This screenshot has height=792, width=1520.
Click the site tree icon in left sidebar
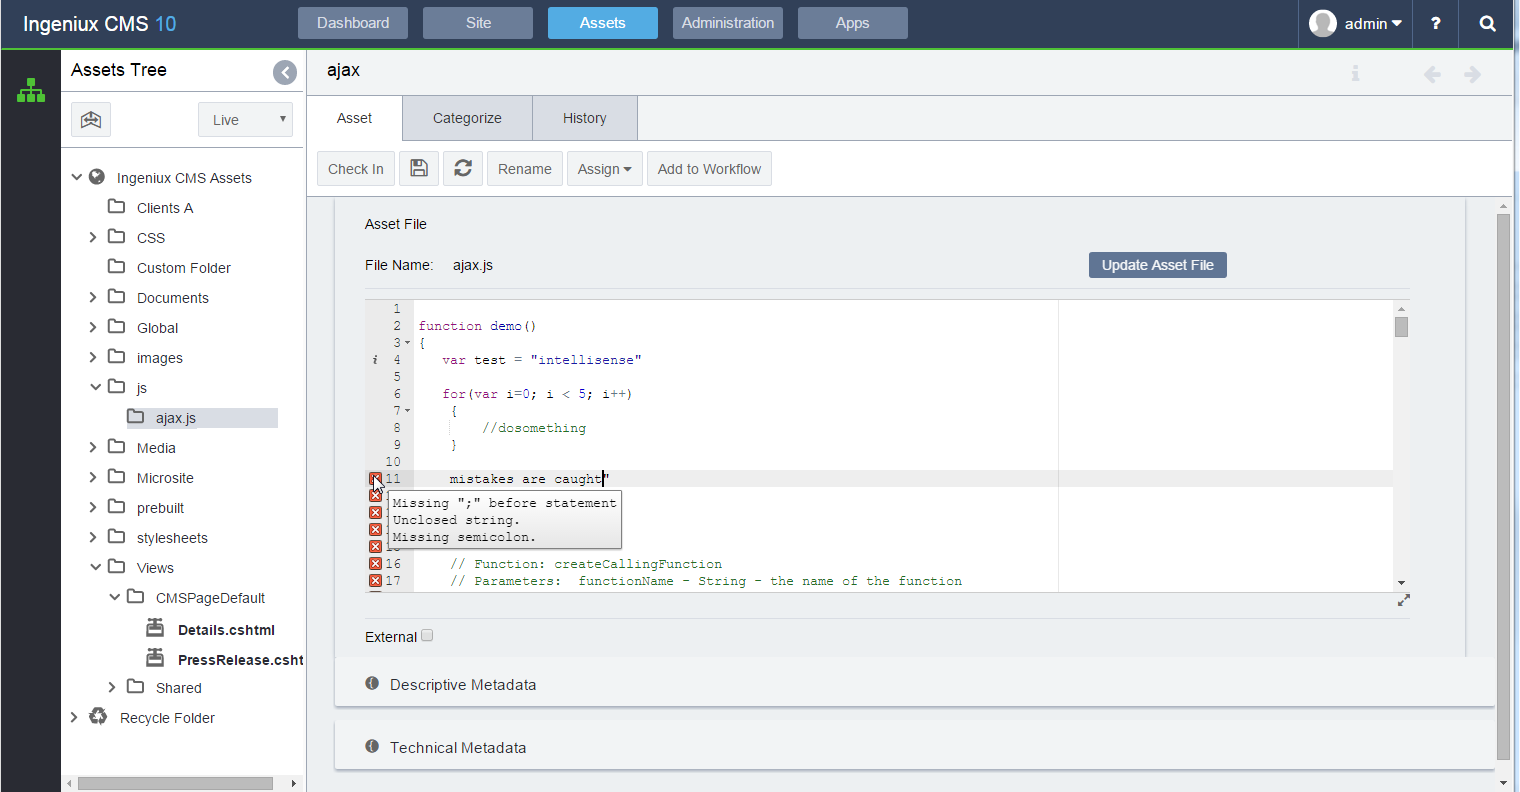[31, 91]
